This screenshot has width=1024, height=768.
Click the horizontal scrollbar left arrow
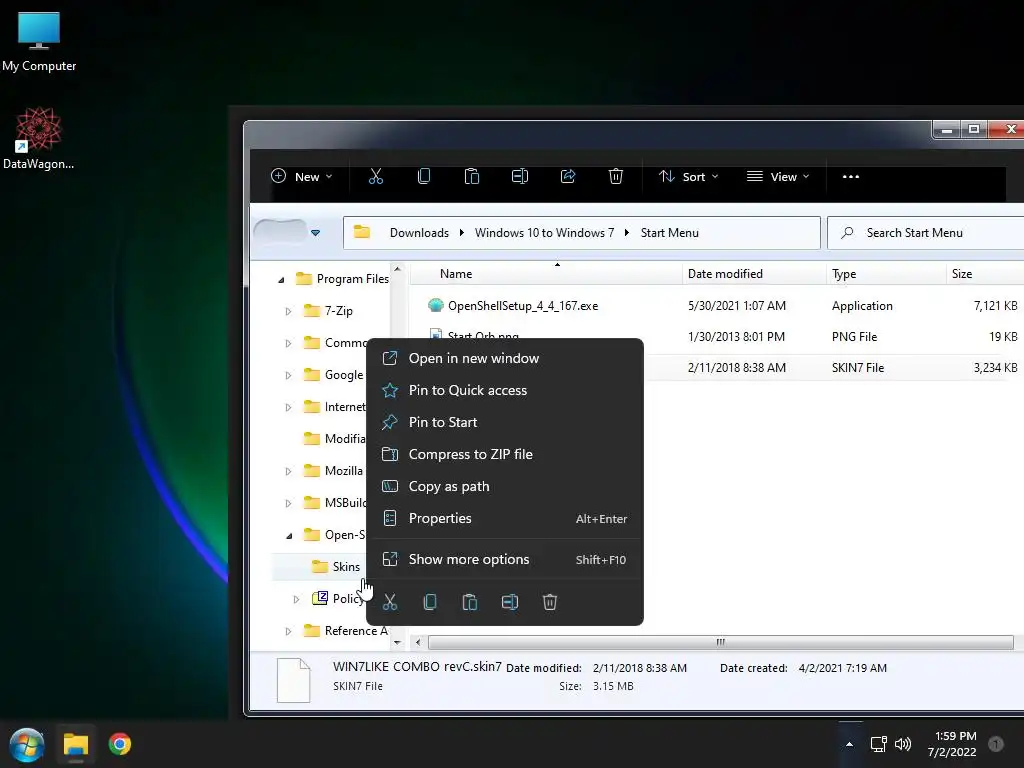click(418, 643)
